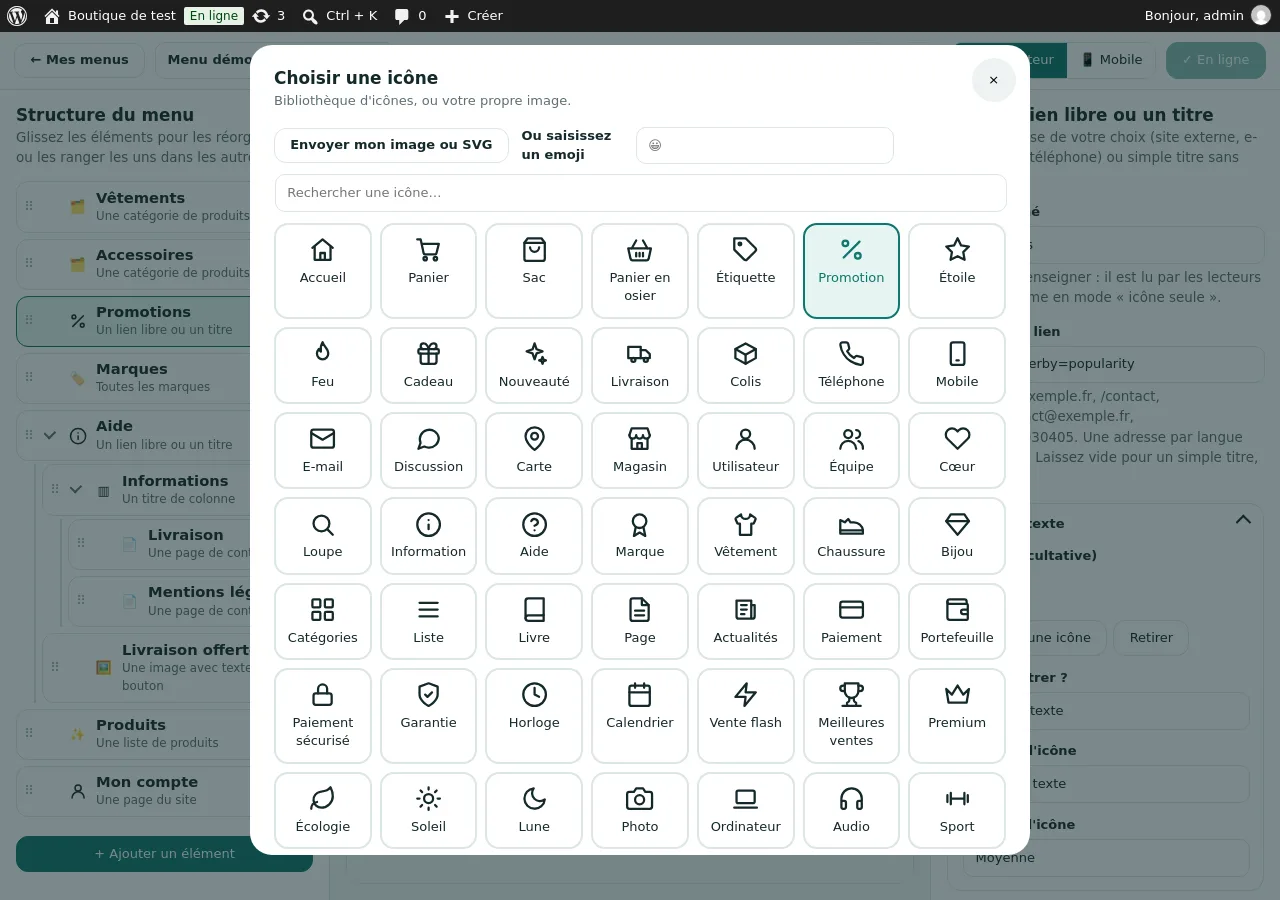1280x900 pixels.
Task: Toggle the En ligne status button
Action: 1216,60
